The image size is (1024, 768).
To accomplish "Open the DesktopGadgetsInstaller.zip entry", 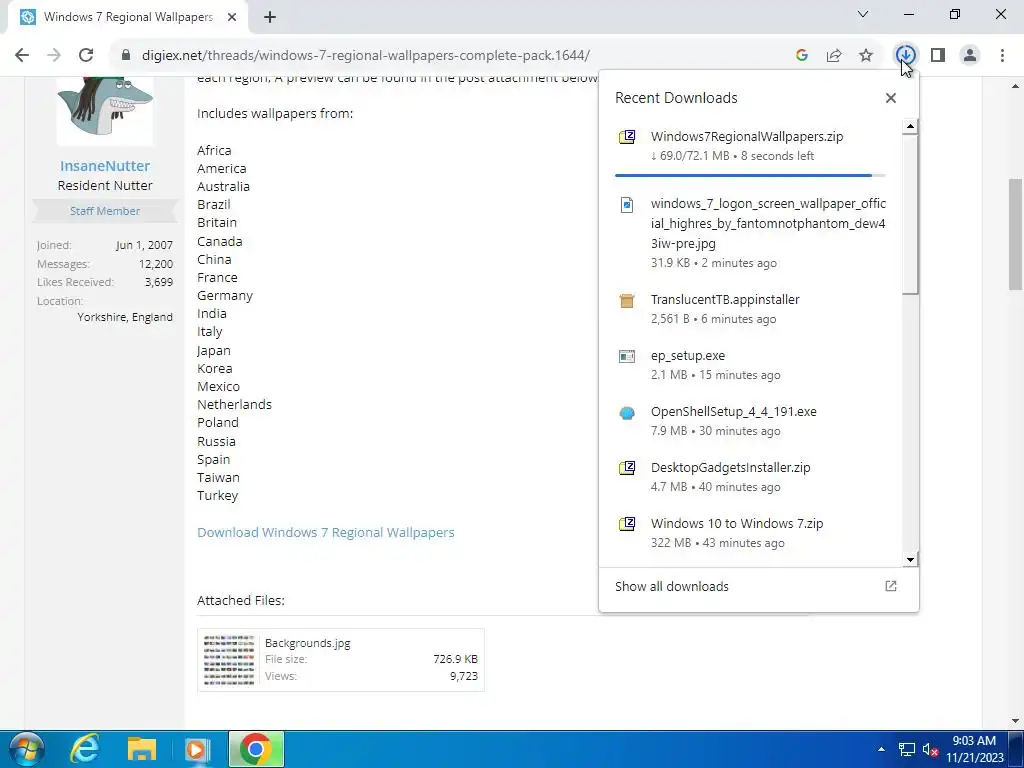I will [750, 477].
